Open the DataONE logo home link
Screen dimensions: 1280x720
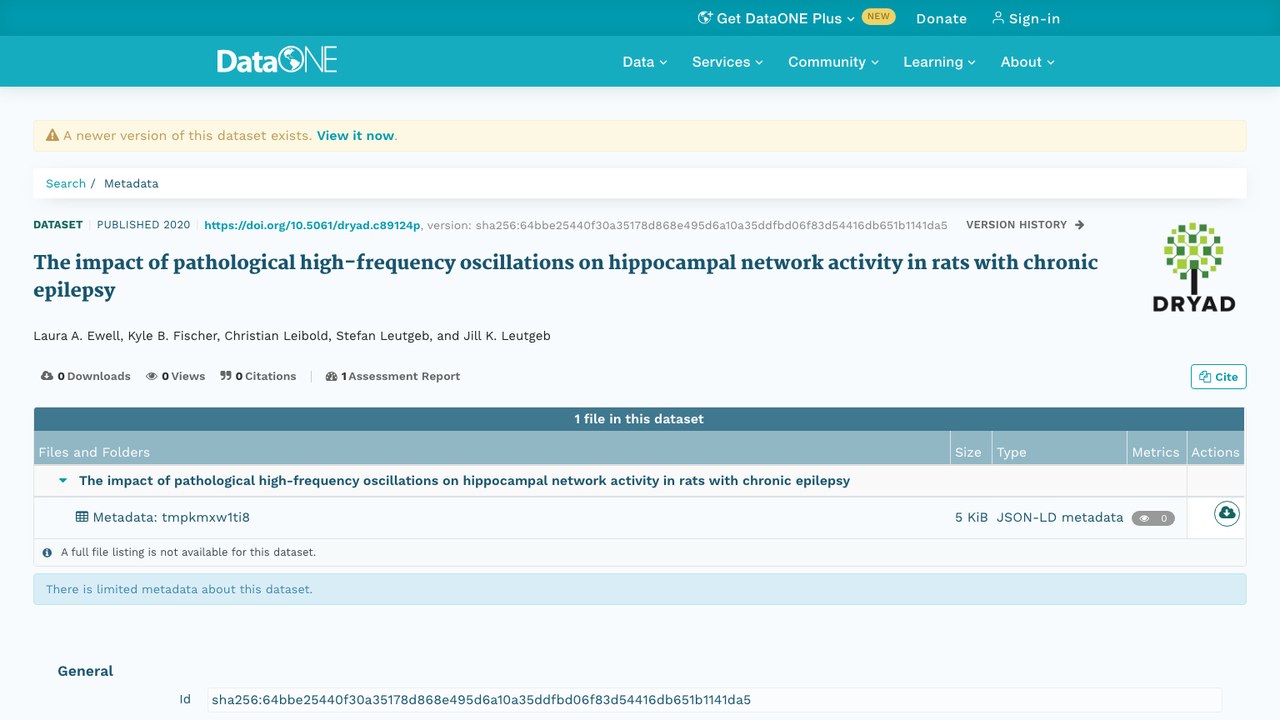click(277, 61)
